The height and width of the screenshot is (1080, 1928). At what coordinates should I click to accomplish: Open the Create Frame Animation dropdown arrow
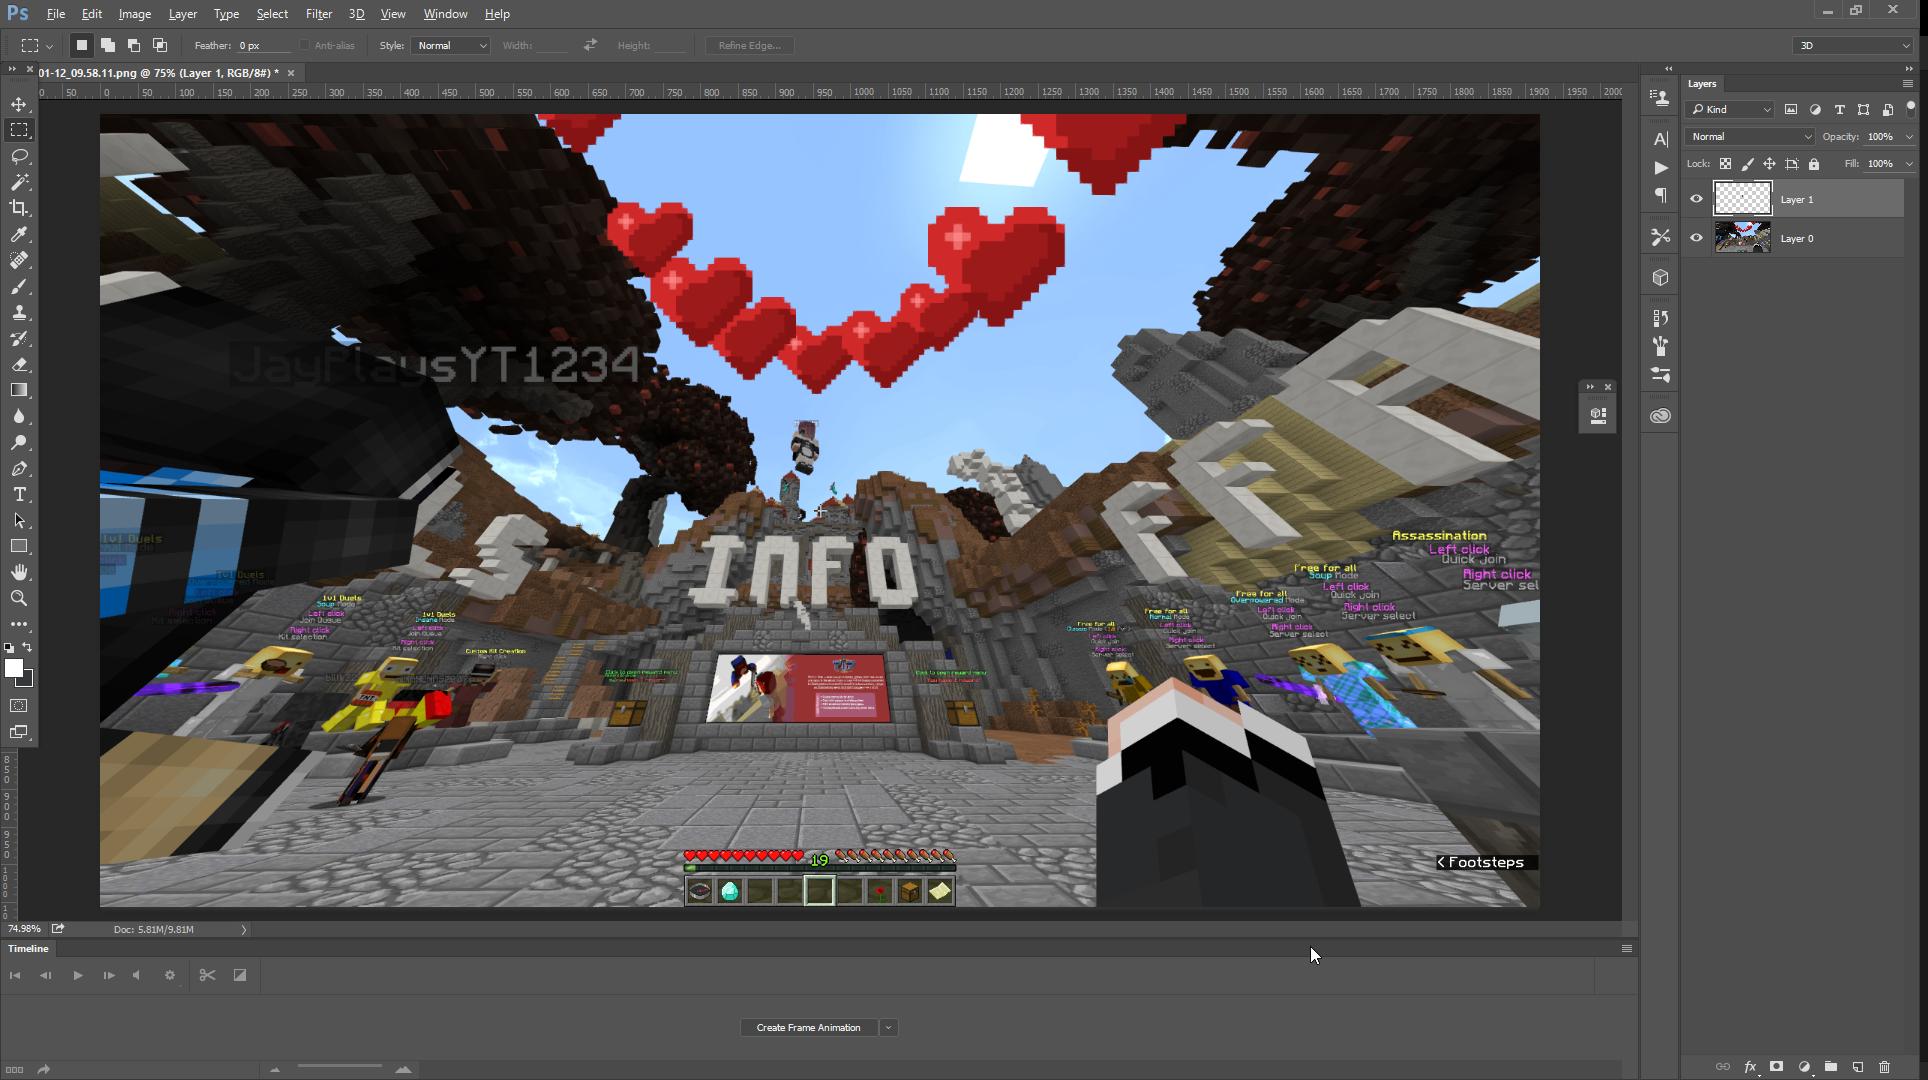[888, 1027]
